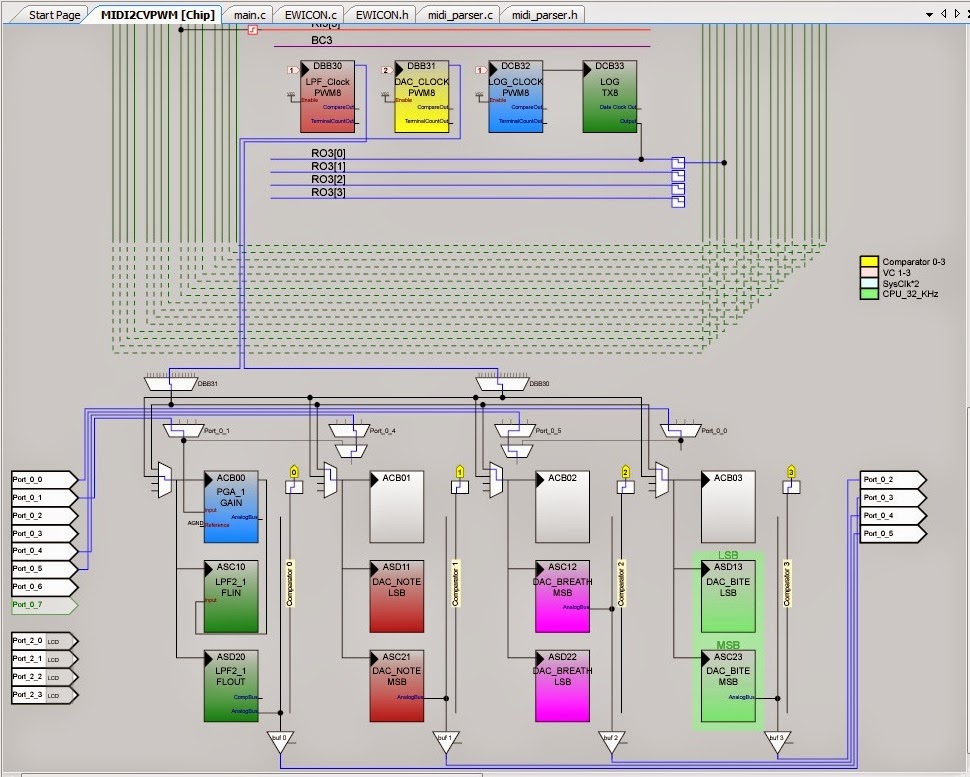The height and width of the screenshot is (777, 970).
Task: Click the Port_0_2 pin on right
Action: (893, 479)
